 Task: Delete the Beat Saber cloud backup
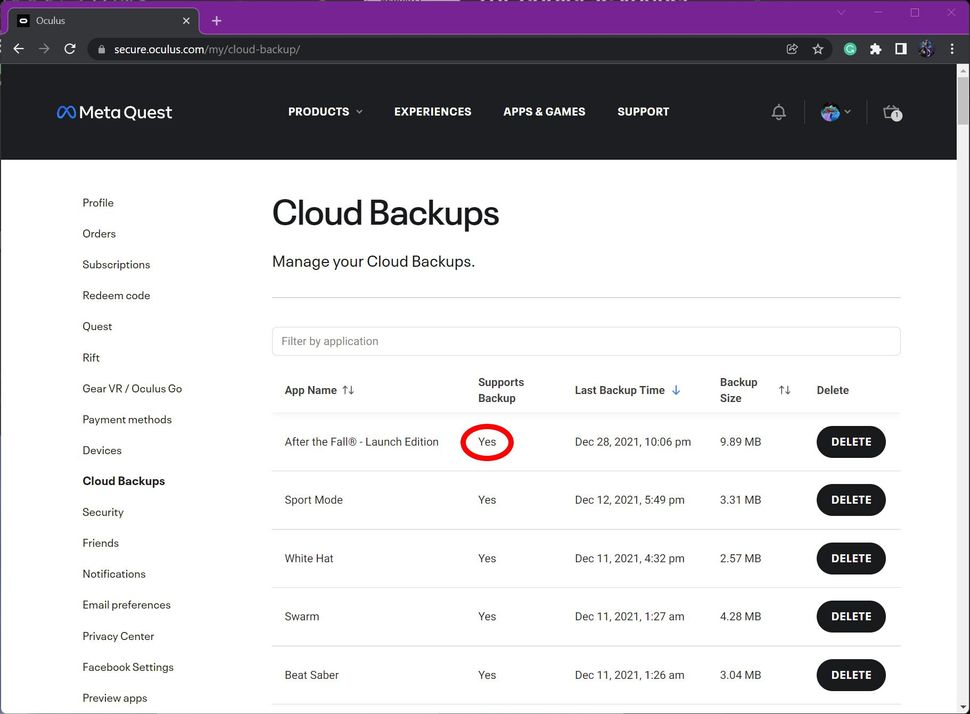[850, 675]
